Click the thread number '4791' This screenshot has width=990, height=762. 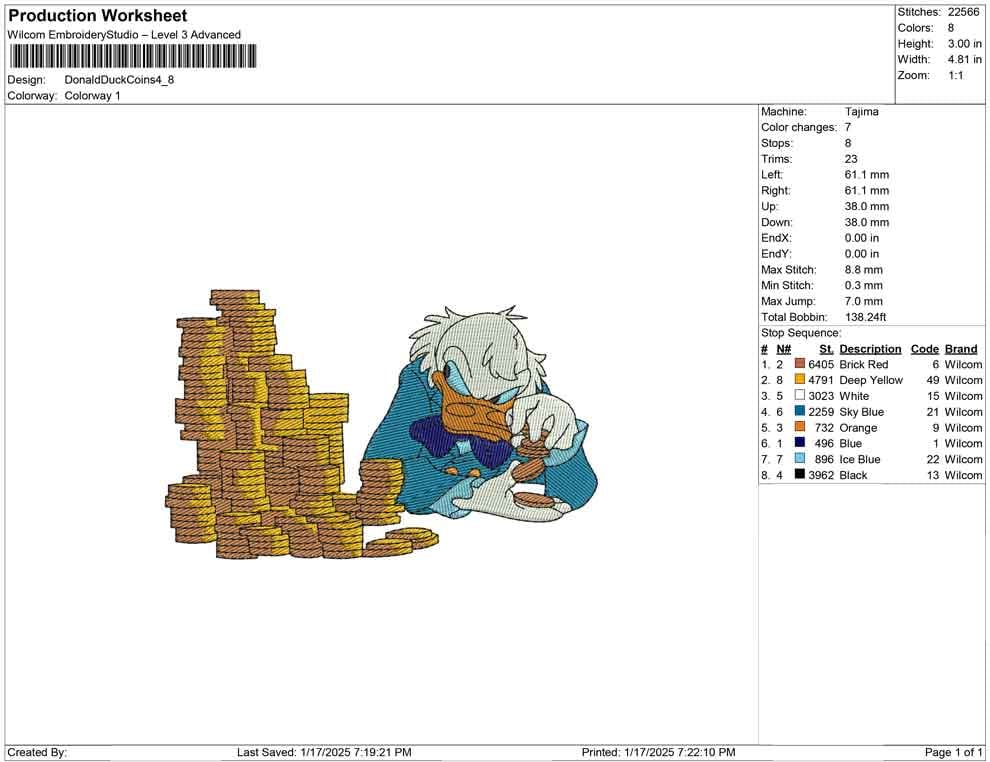821,380
